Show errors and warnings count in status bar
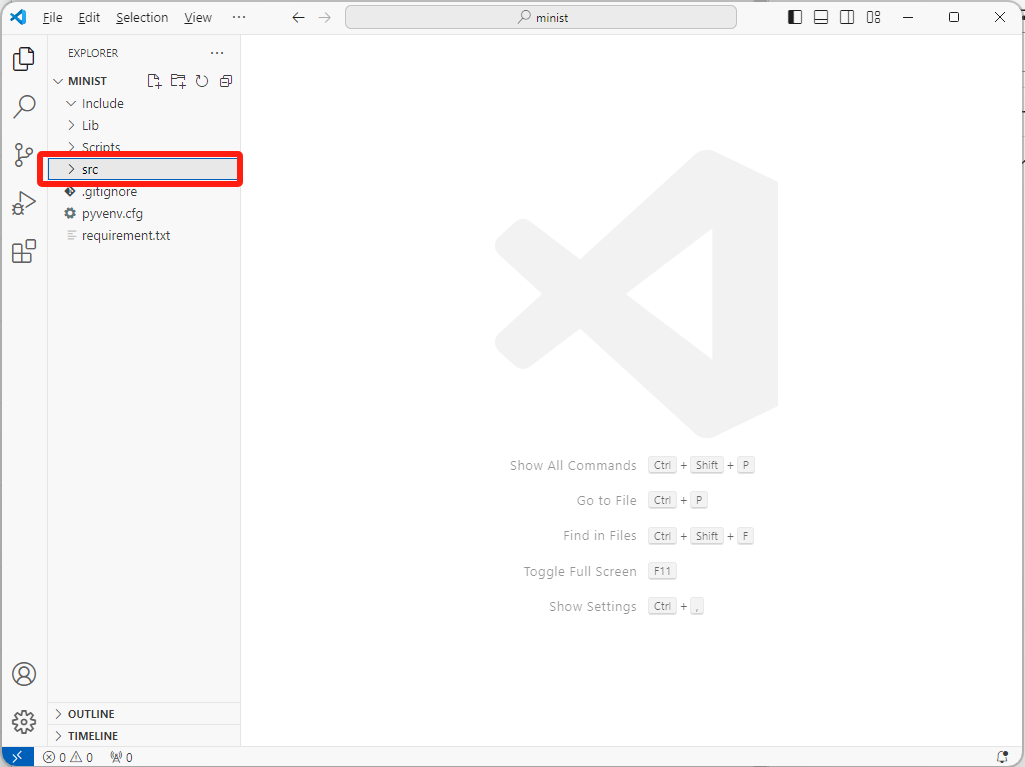 tap(68, 757)
